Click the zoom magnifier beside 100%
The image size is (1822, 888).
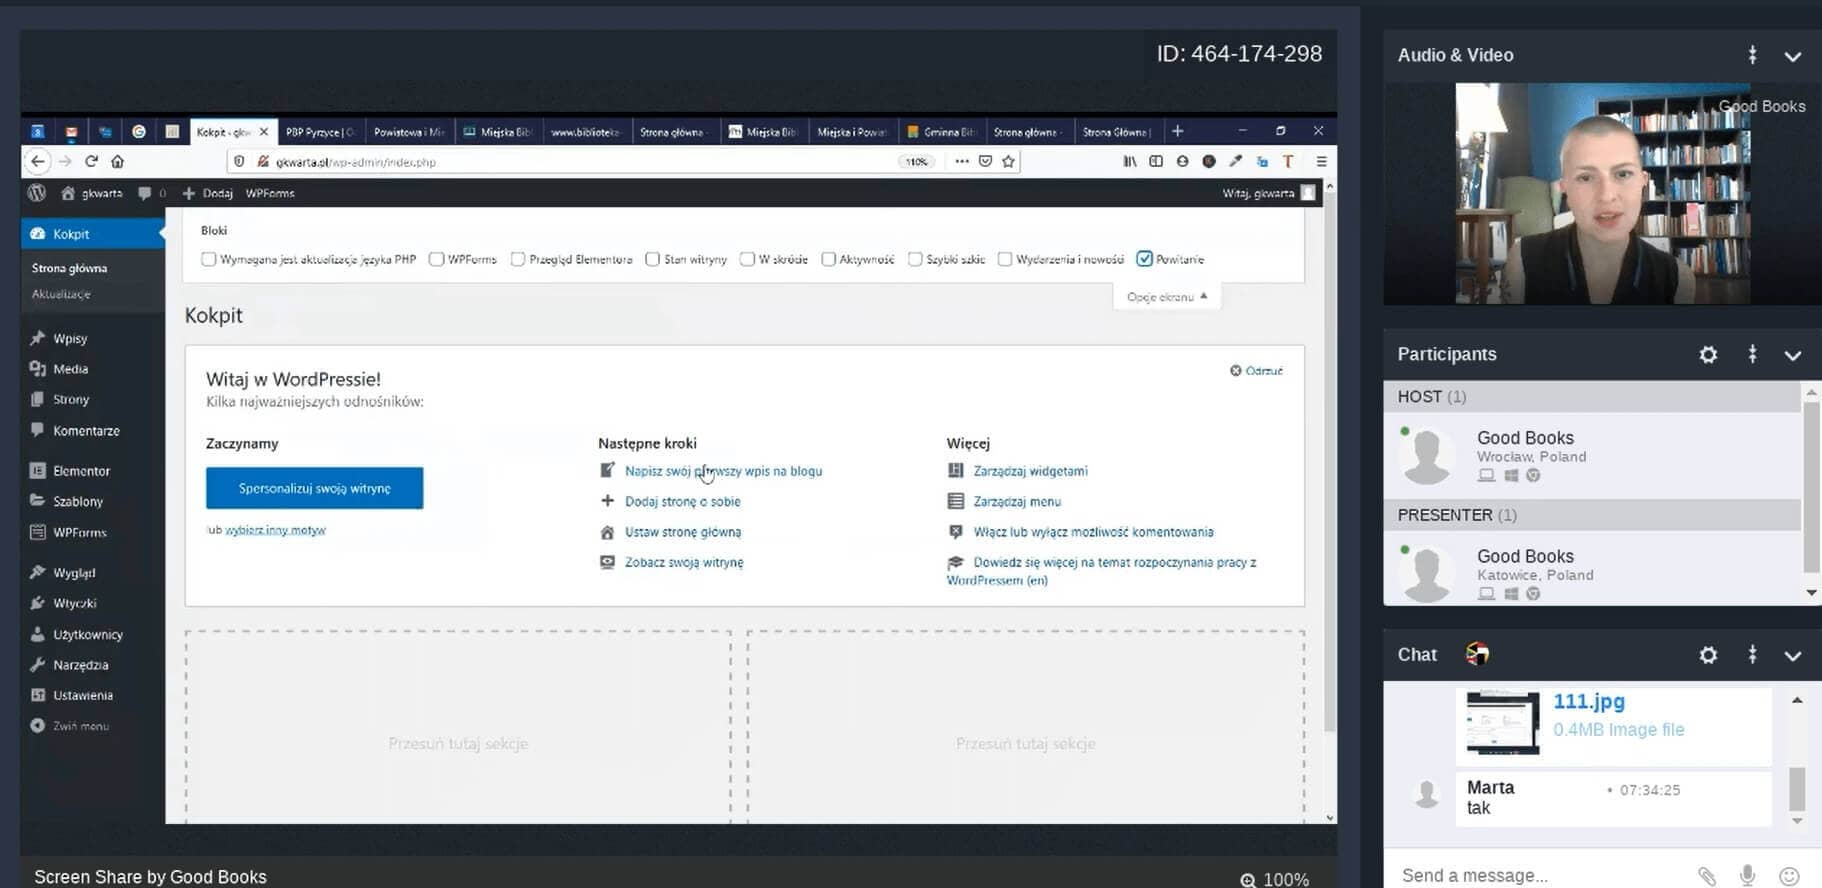1248,880
